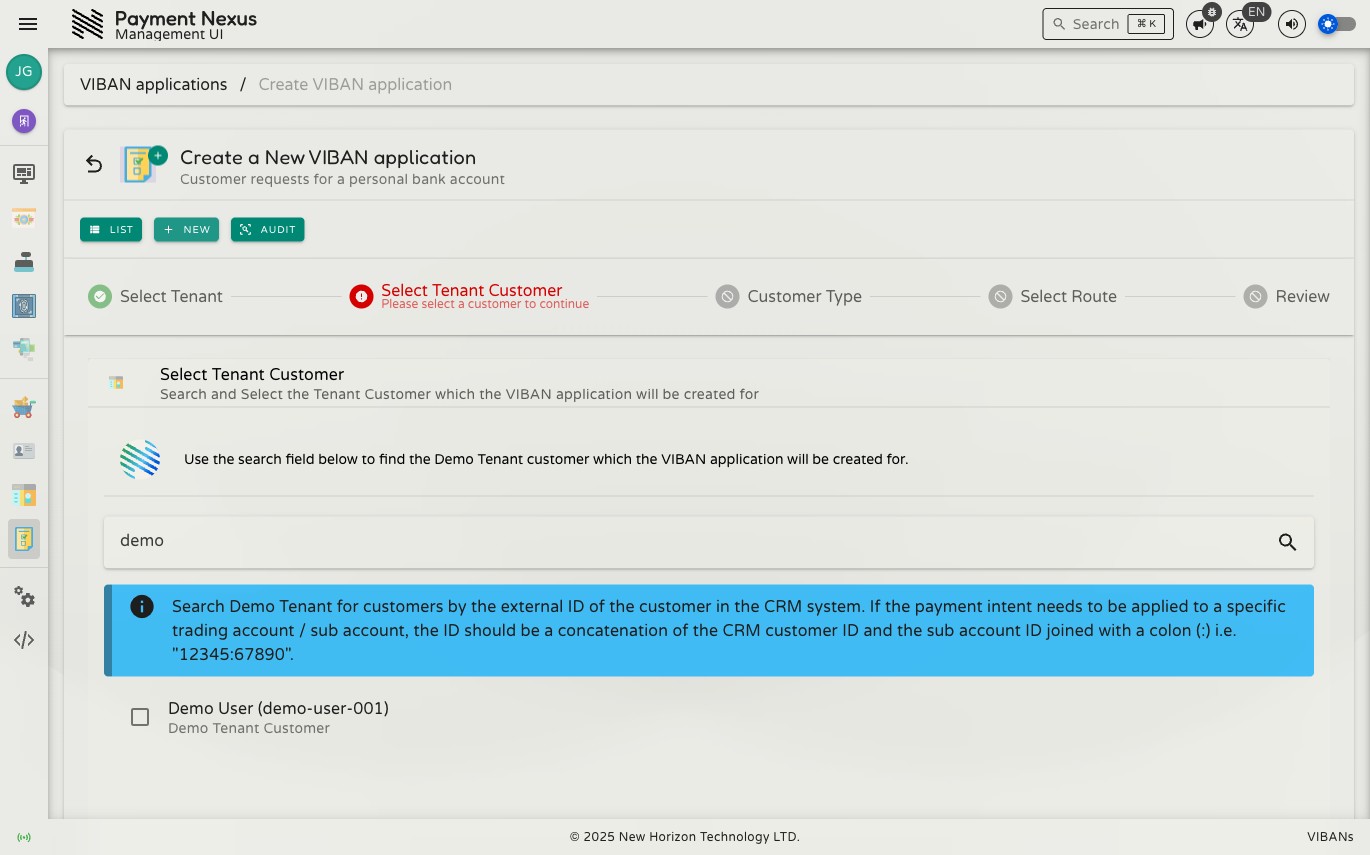The height and width of the screenshot is (855, 1370).
Task: Open the Select Tenant Customer step
Action: coord(469,296)
